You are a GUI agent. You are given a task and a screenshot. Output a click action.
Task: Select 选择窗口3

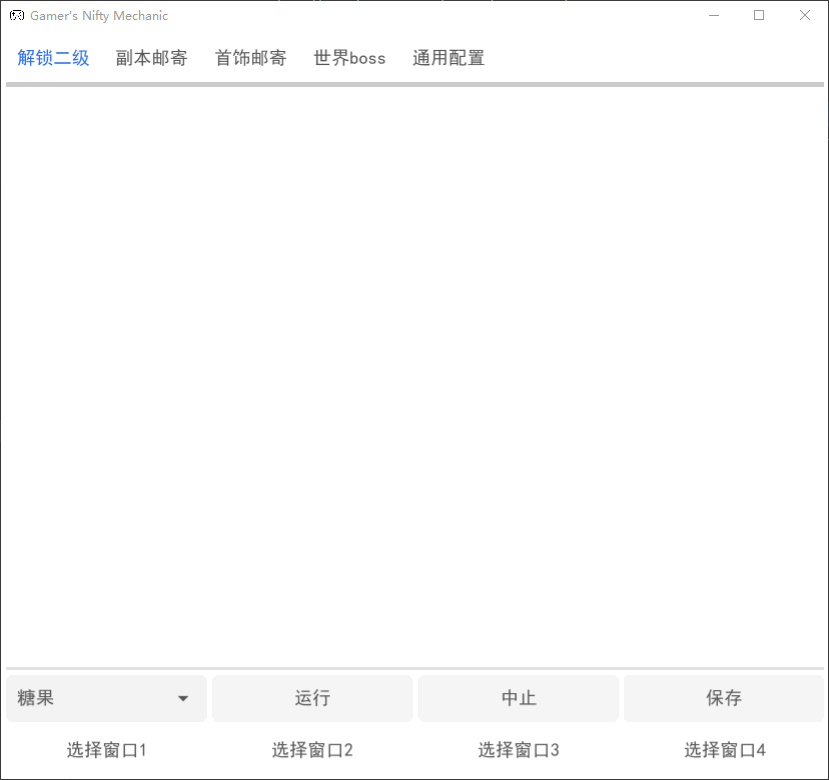tap(518, 750)
